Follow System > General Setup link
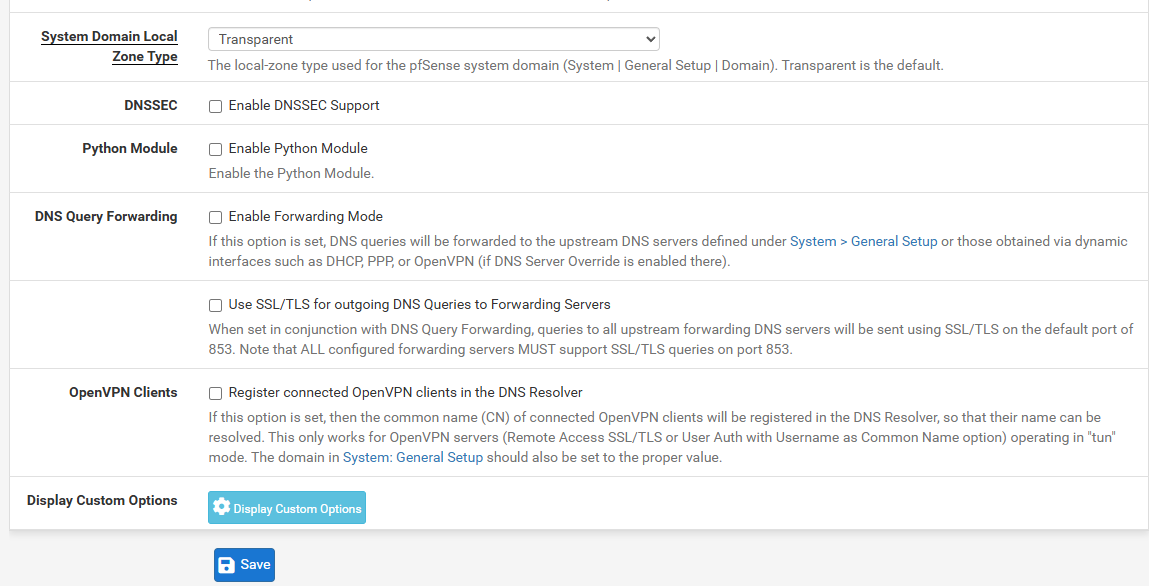 [863, 242]
